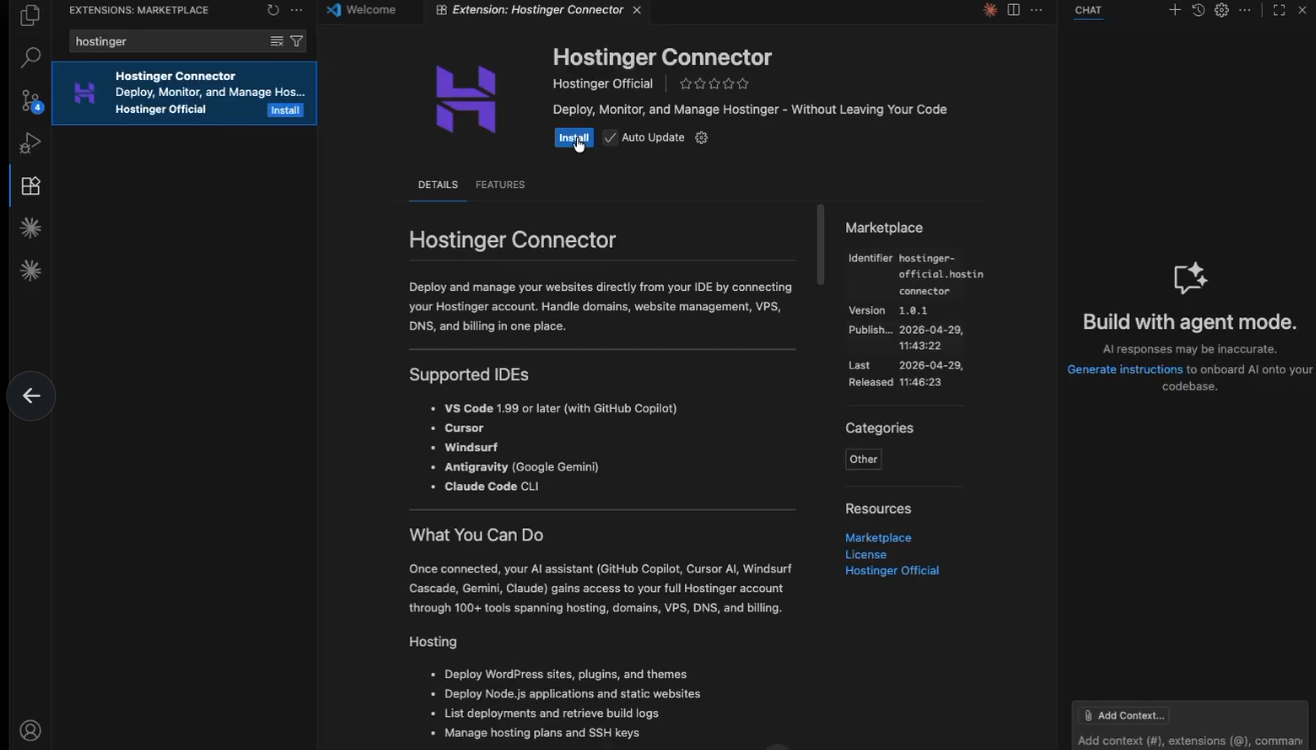Image resolution: width=1316 pixels, height=750 pixels.
Task: Click the Cursor list item
Action: coord(464,428)
